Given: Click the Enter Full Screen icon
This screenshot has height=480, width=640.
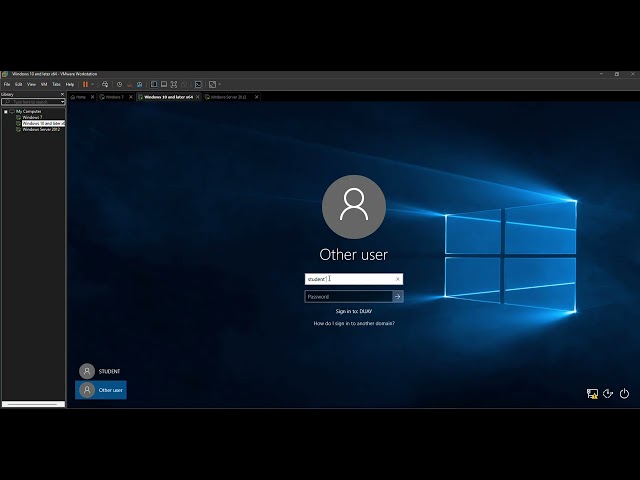Looking at the screenshot, I should [x=174, y=84].
